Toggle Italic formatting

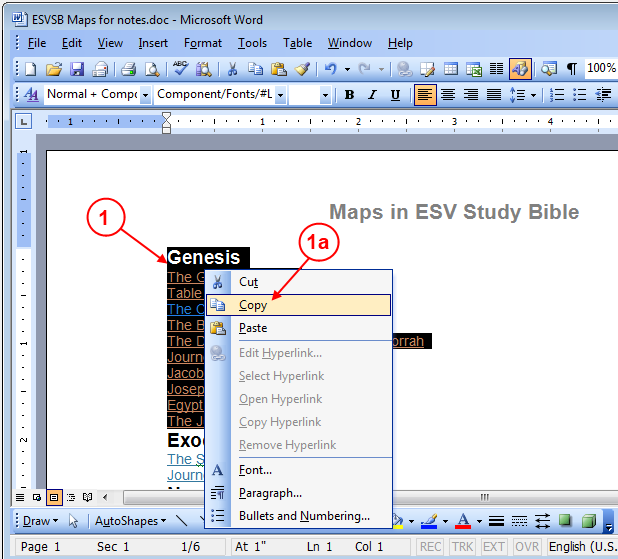pyautogui.click(x=372, y=95)
